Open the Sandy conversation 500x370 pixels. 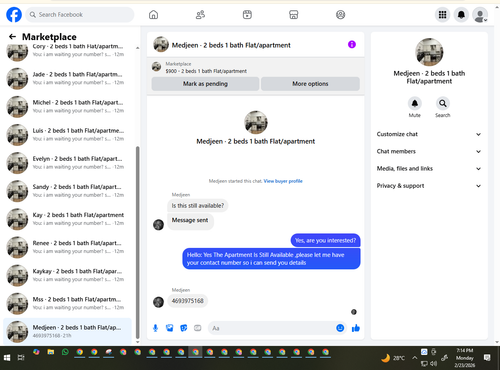click(68, 191)
